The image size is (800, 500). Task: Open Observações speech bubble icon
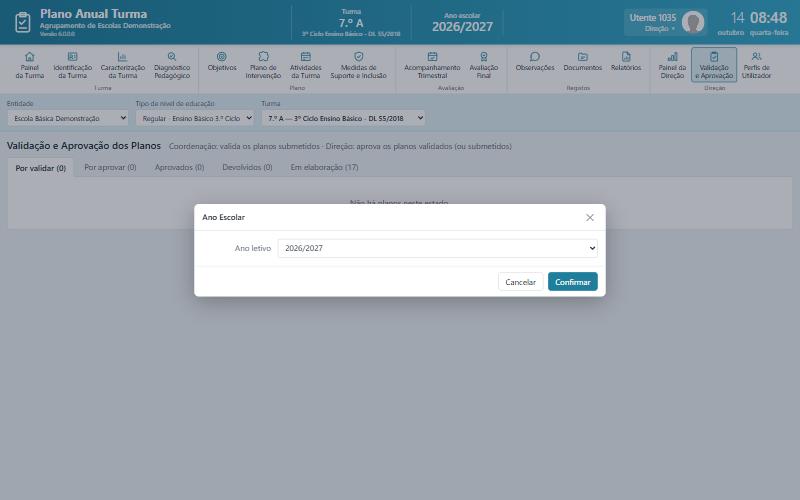point(535,57)
